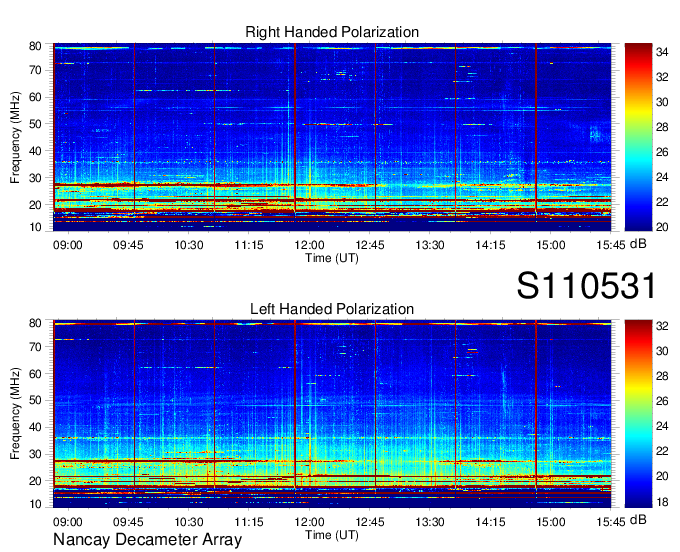Click 80 MHz tick on Right Handed plot
680x552 pixels.
[x=35, y=46]
